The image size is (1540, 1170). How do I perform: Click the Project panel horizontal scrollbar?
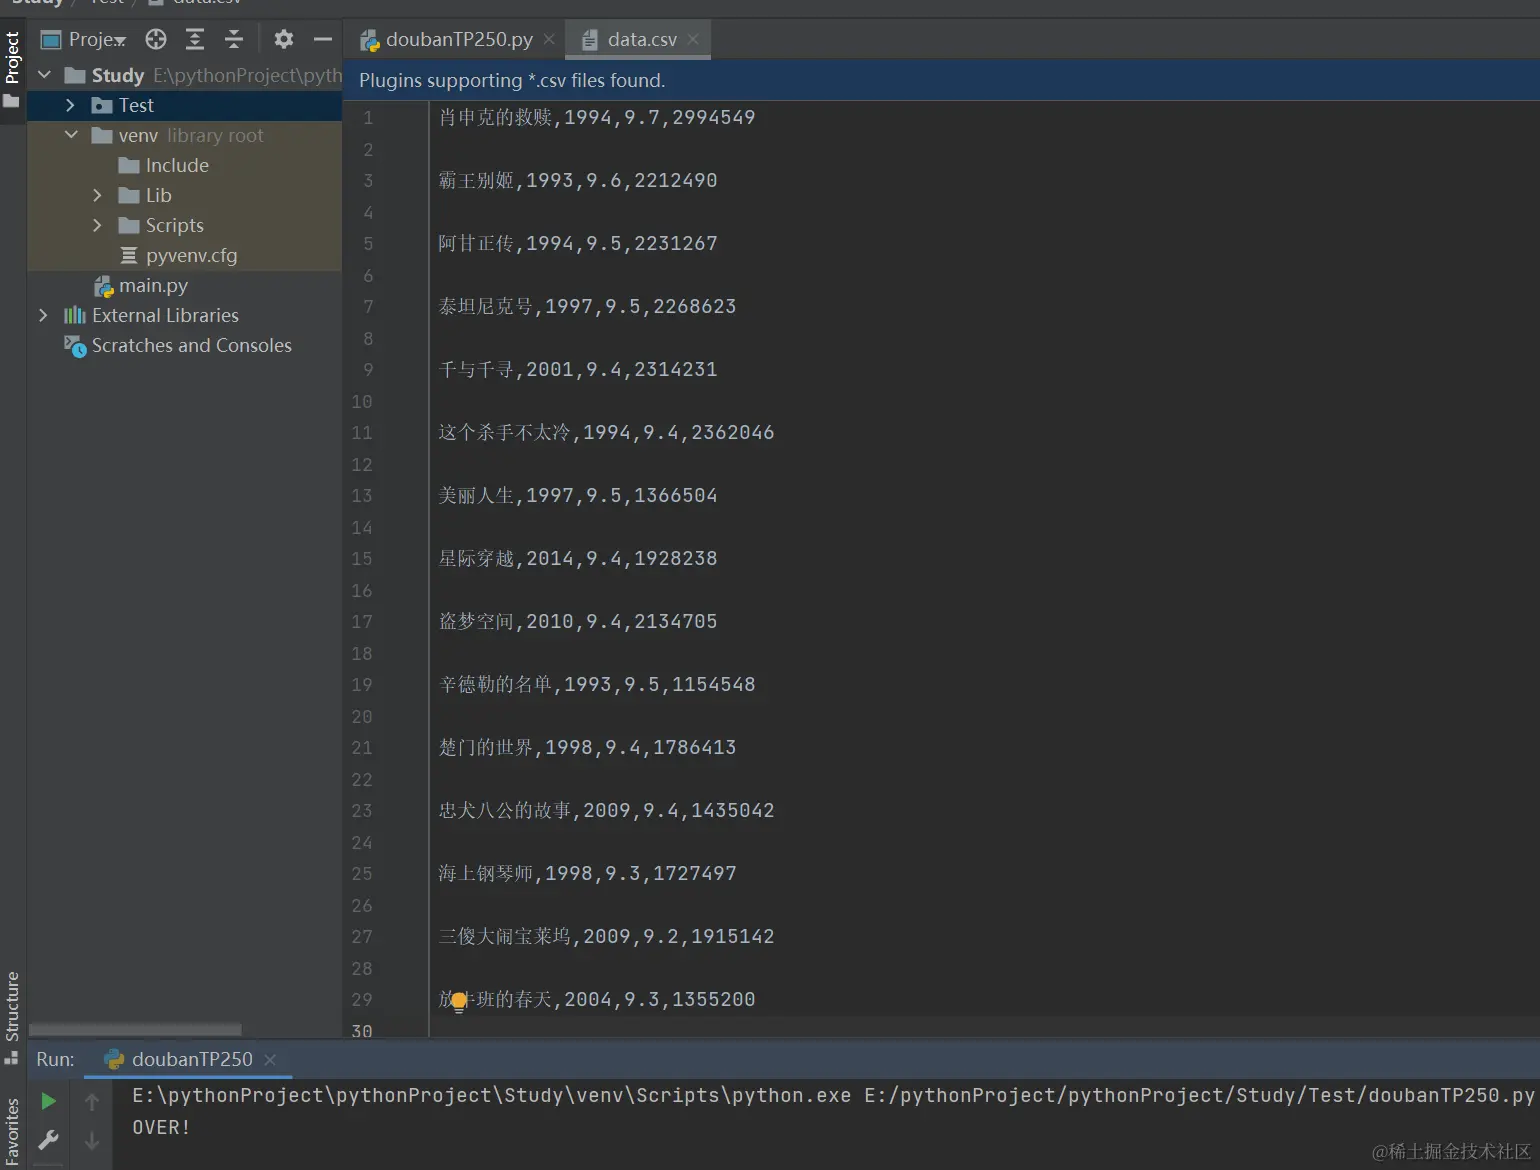point(135,1029)
